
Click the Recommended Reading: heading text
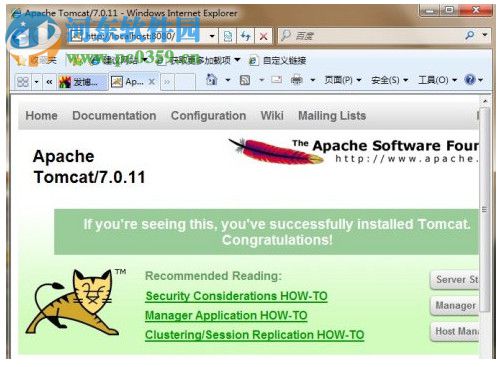pyautogui.click(x=213, y=276)
